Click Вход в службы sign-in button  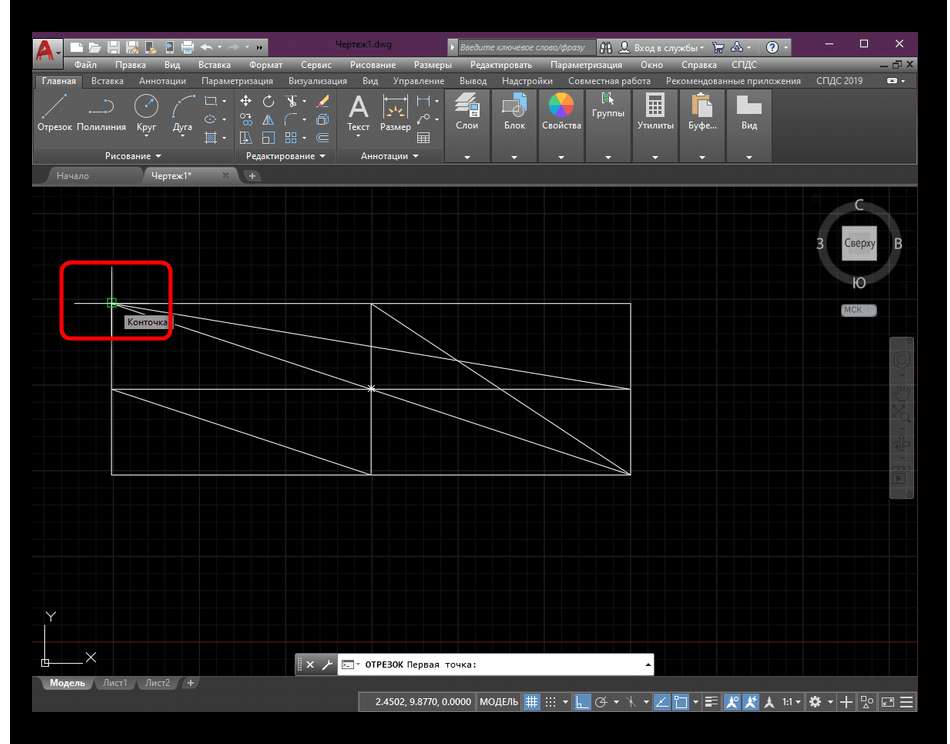tap(662, 47)
